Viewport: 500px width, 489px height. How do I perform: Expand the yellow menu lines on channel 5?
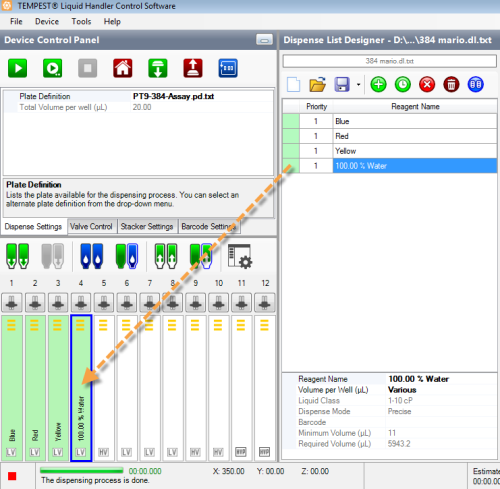tap(103, 325)
